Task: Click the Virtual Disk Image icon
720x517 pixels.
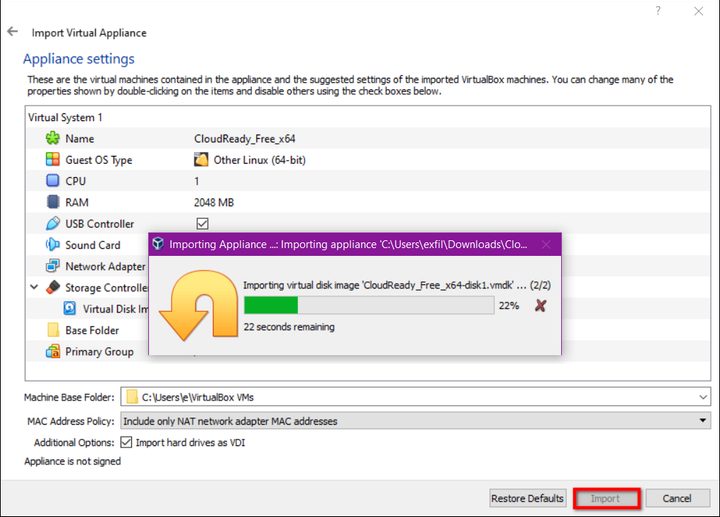Action: coord(70,308)
